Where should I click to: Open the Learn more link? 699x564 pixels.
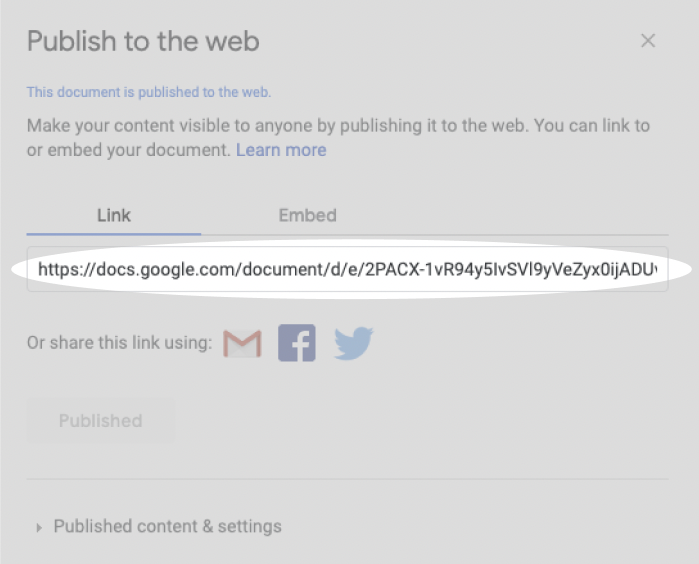[x=281, y=150]
